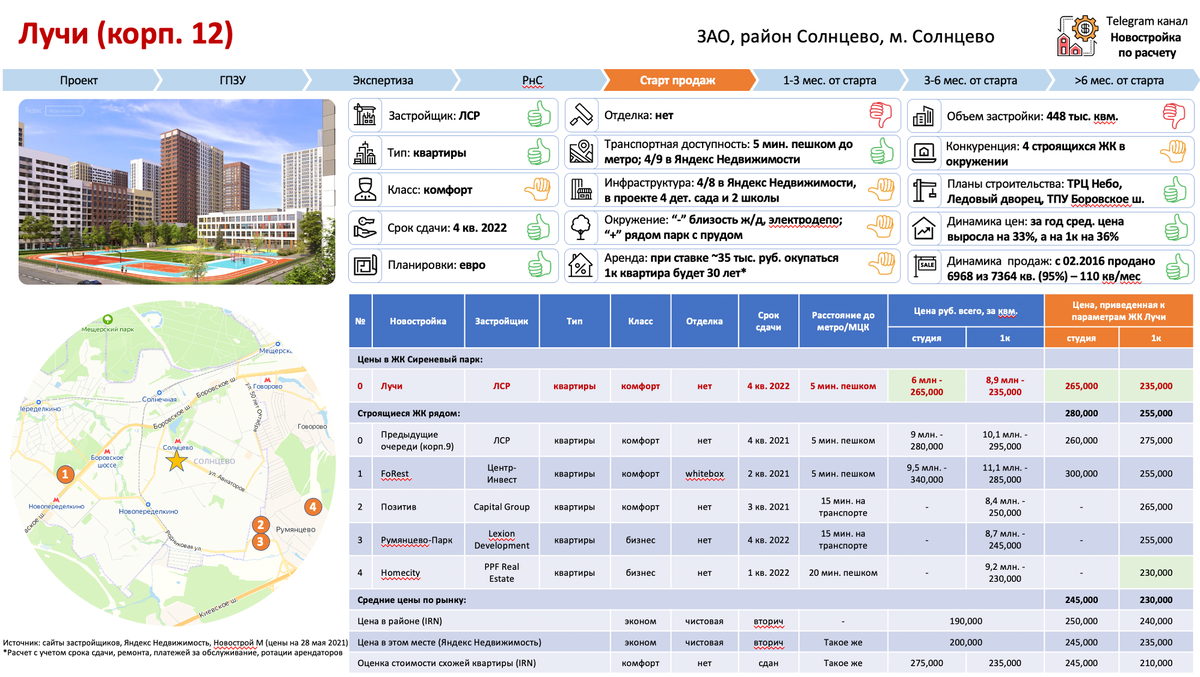Click the crane-and-building icon in the Застройщик: ЛСР card

tap(364, 116)
